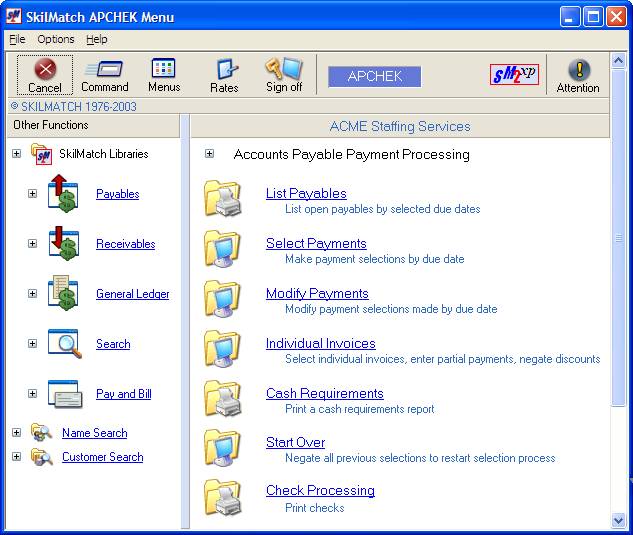
Task: Click the Menus grid icon
Action: point(163,68)
